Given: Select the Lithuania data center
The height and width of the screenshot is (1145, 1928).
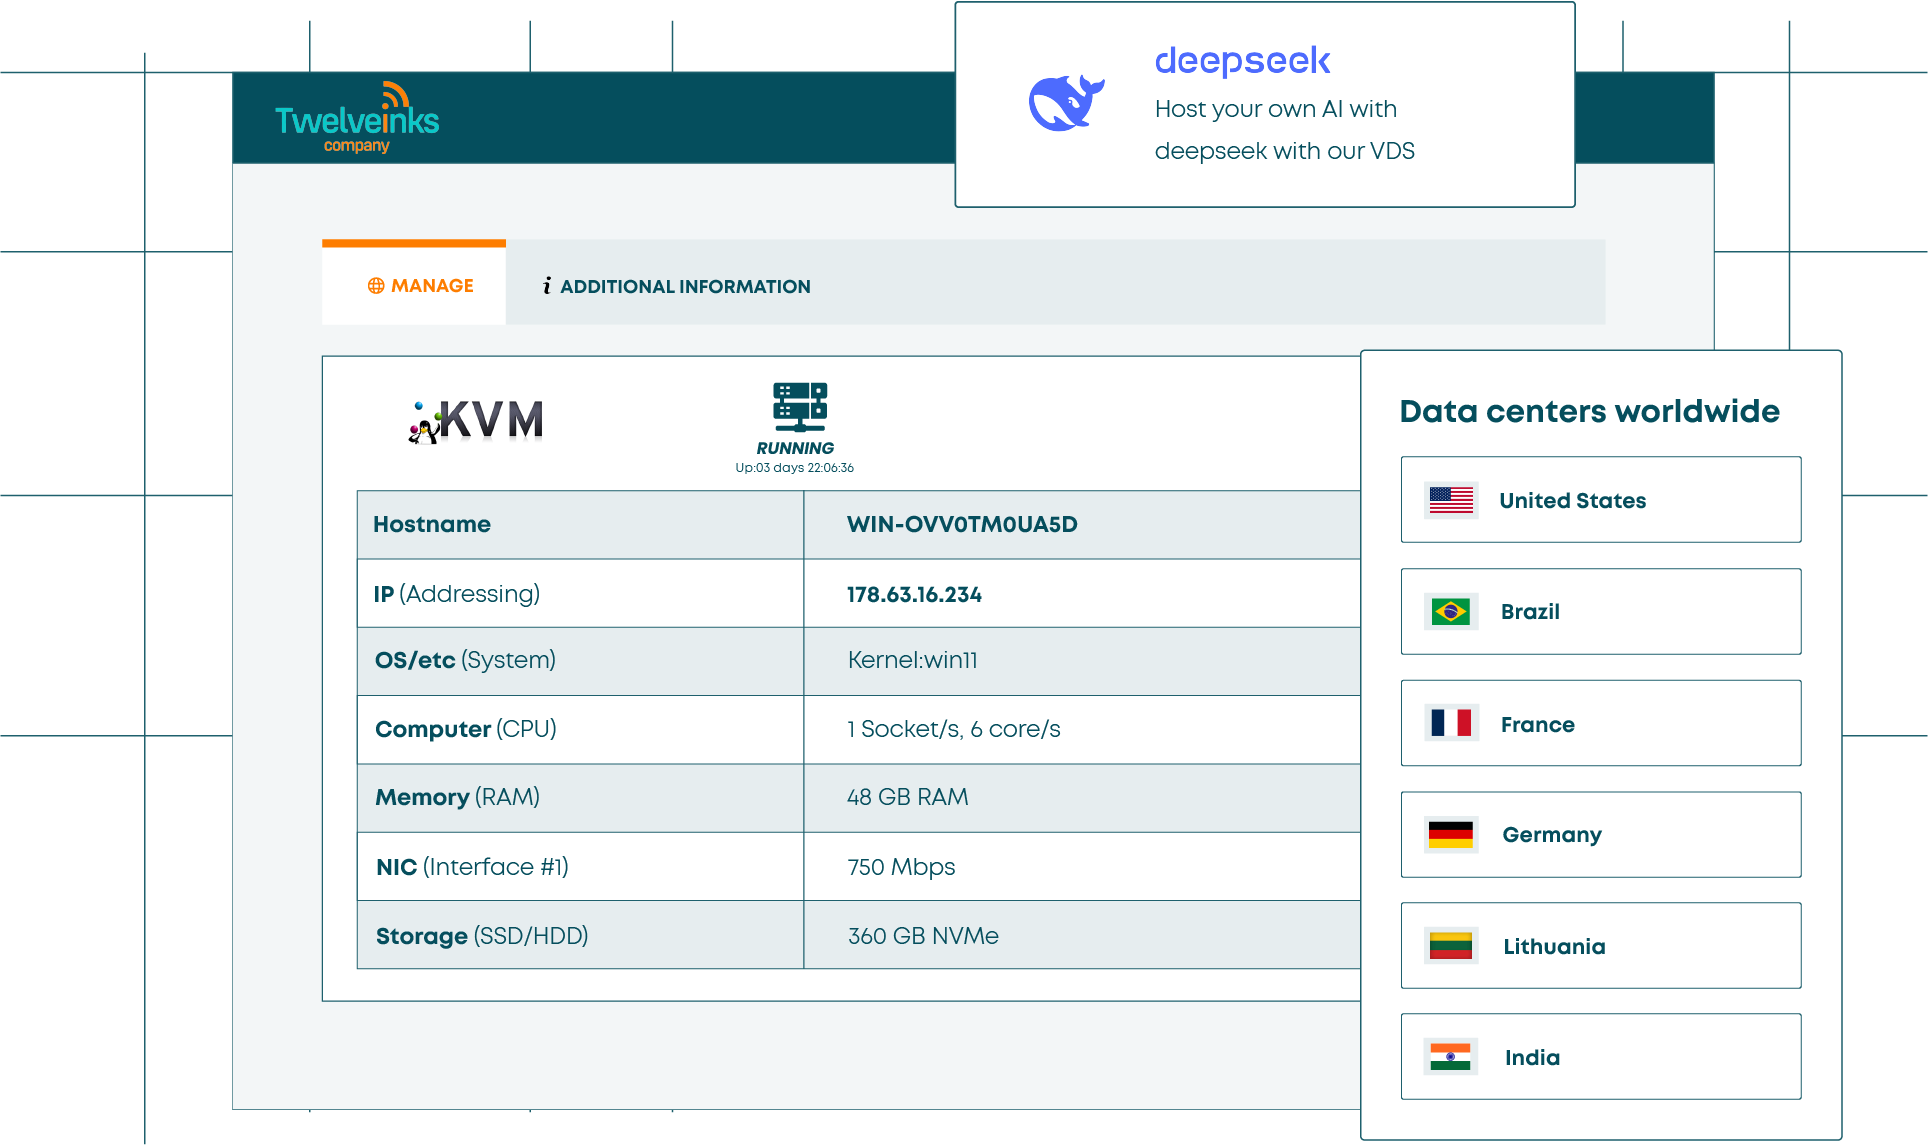Looking at the screenshot, I should click(1601, 946).
